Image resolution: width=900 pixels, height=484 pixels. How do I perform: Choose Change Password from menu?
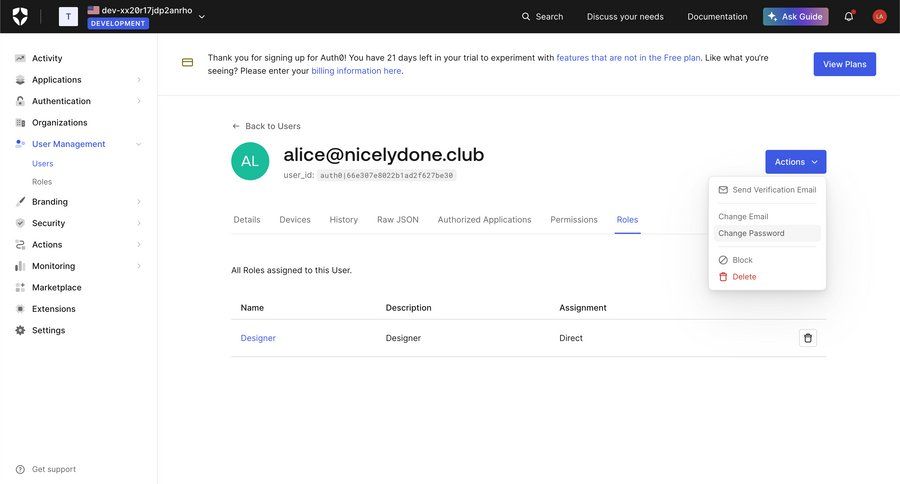pyautogui.click(x=767, y=233)
